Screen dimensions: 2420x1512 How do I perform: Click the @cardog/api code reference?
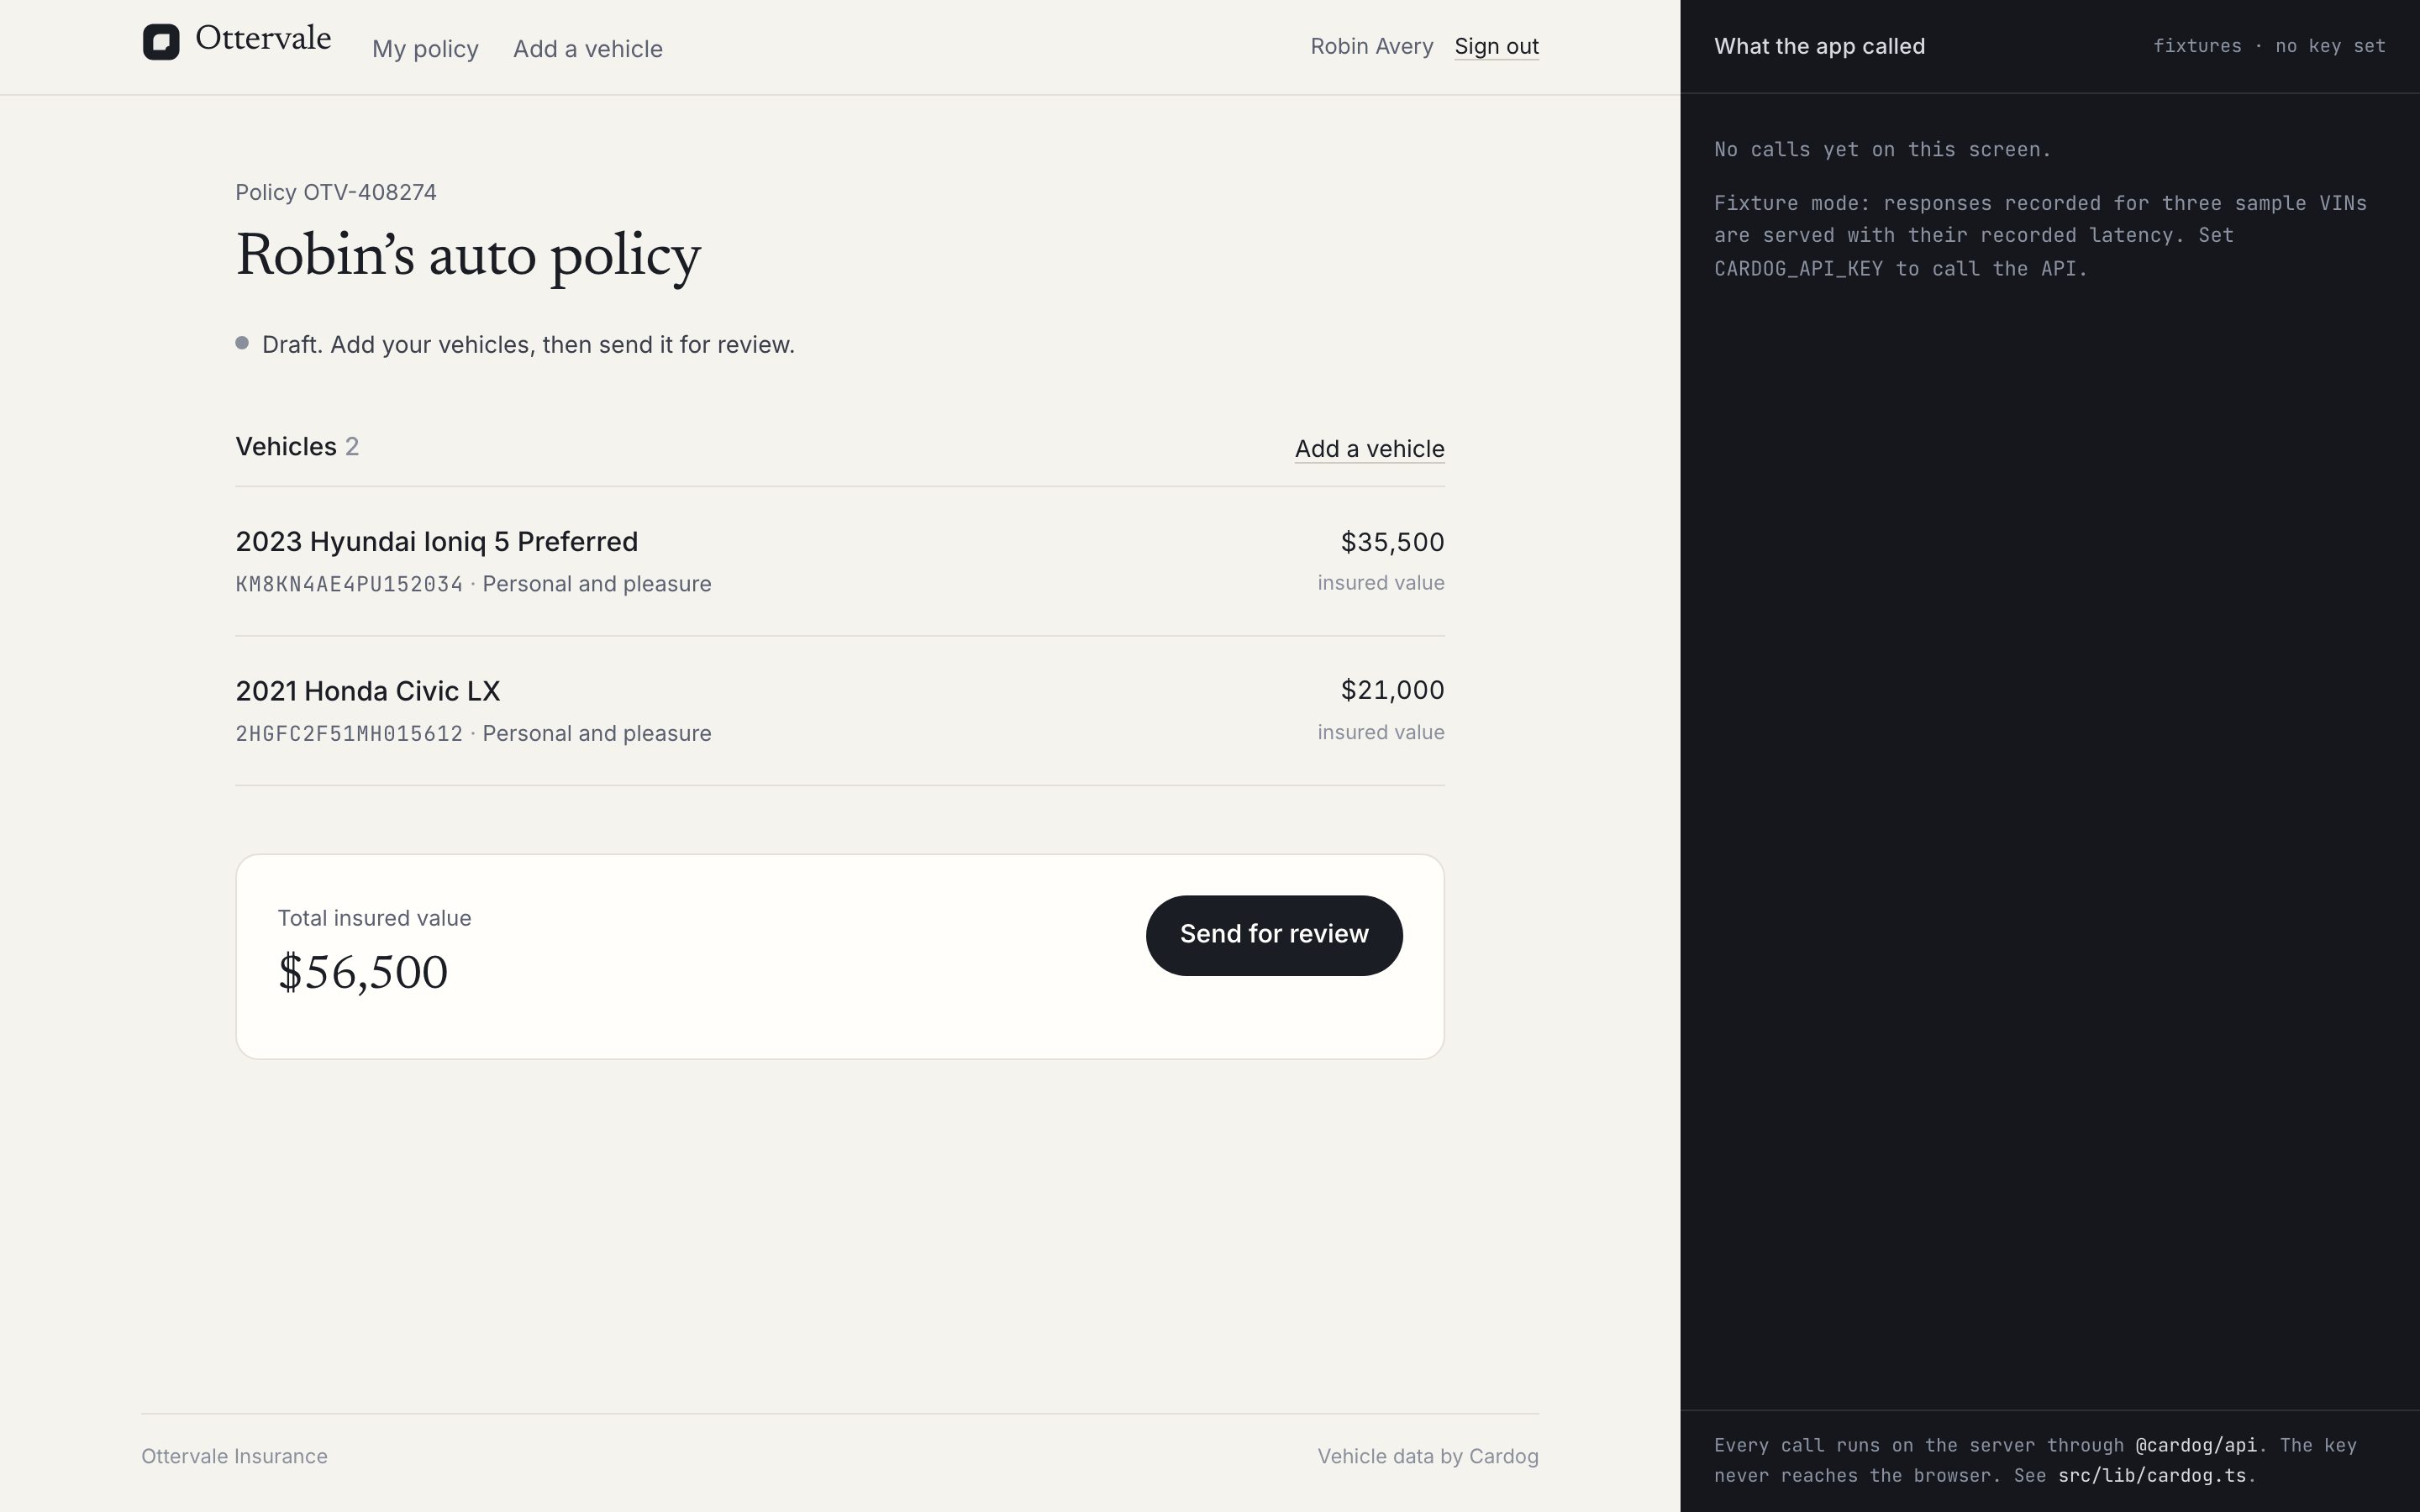tap(2196, 1445)
